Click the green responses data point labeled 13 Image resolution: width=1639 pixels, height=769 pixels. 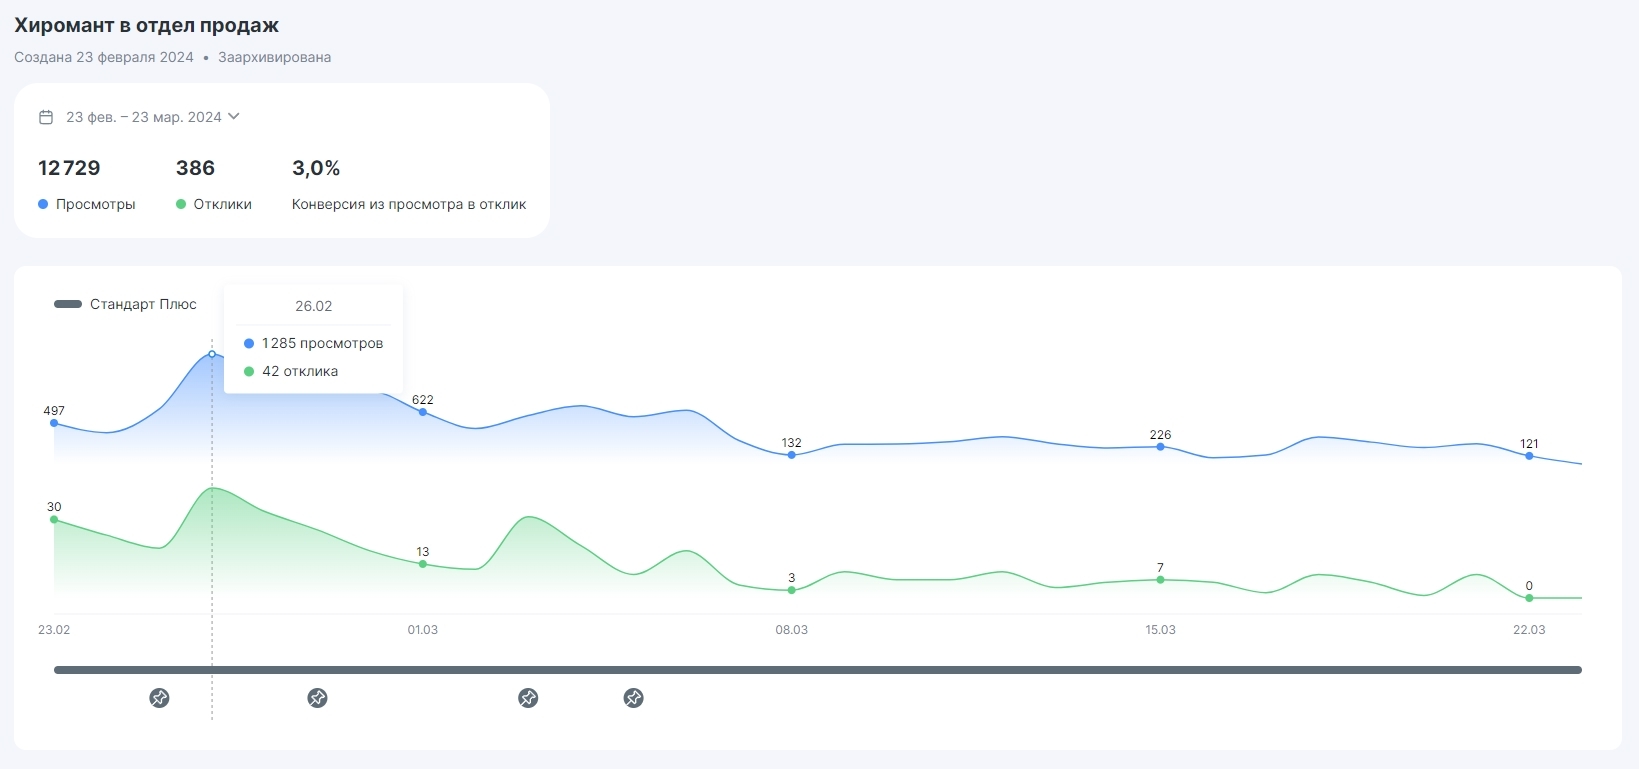(423, 564)
